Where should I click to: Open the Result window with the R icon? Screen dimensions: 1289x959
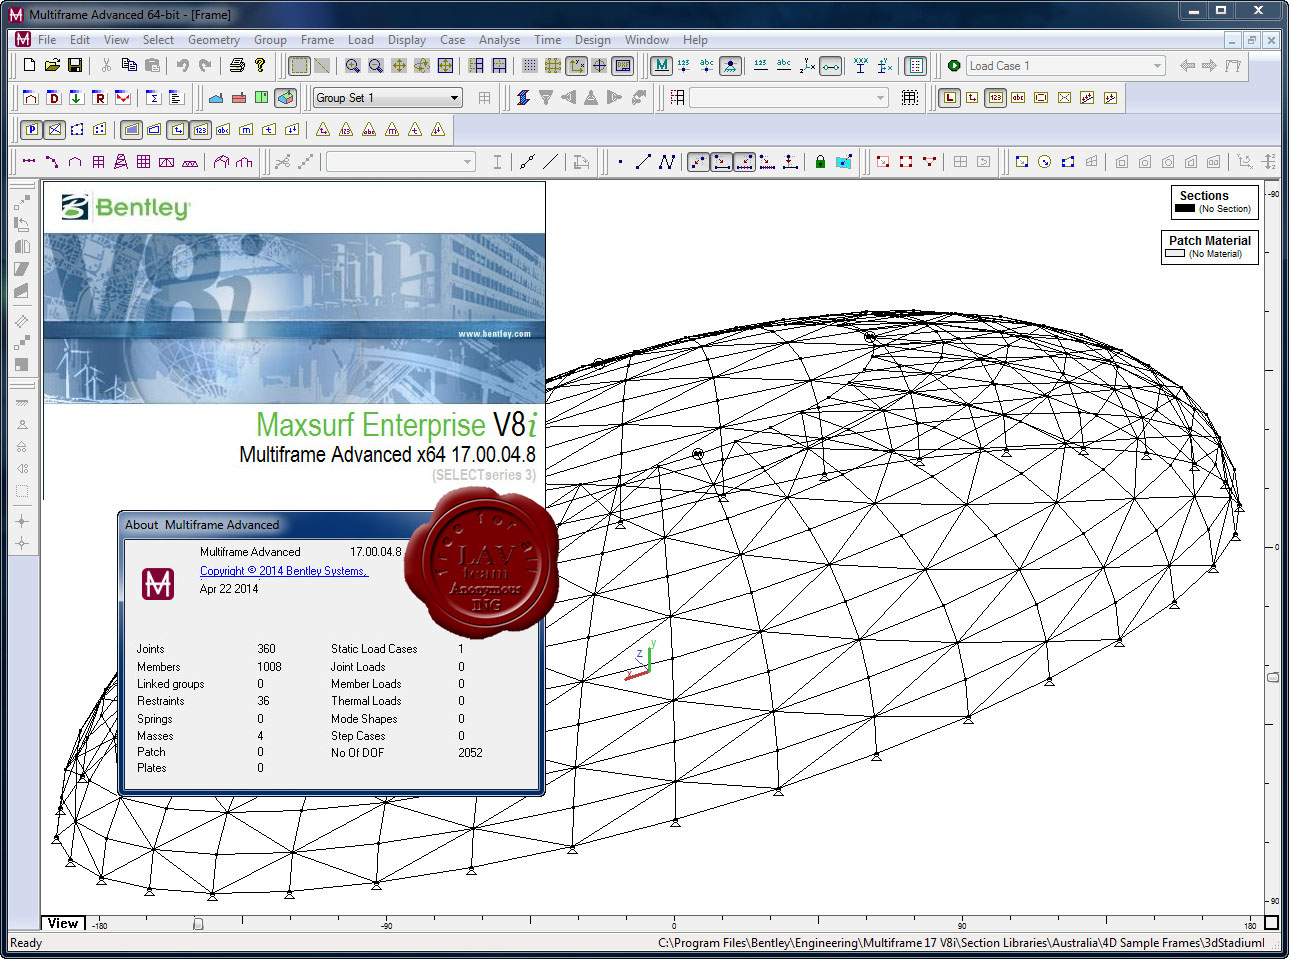[99, 97]
